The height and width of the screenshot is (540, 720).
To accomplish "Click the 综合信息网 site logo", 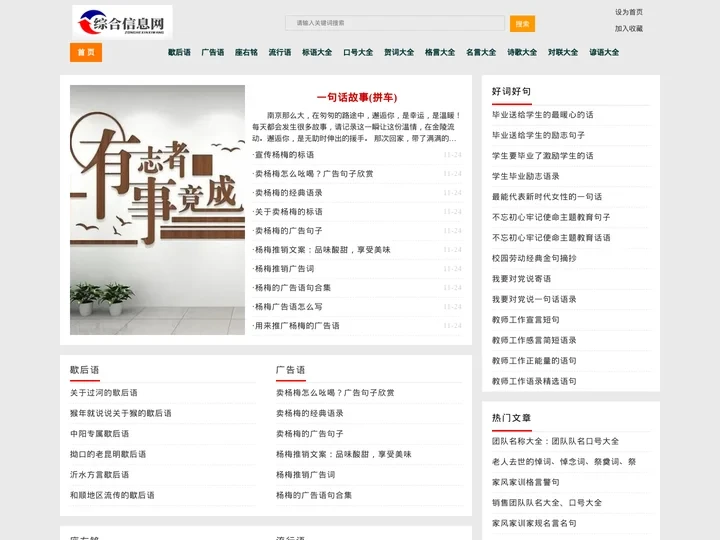I will click(x=122, y=22).
